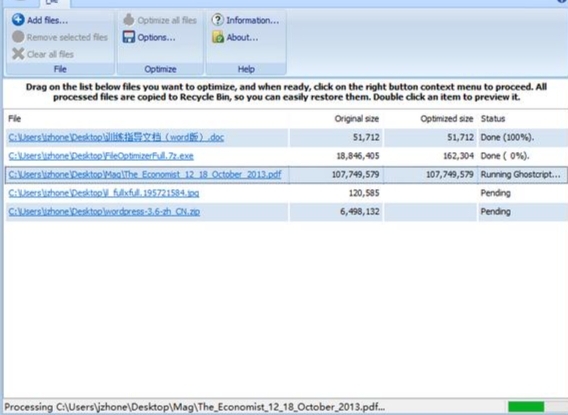Open the wordpress-3.6-zh_CN.zip link

(104, 212)
